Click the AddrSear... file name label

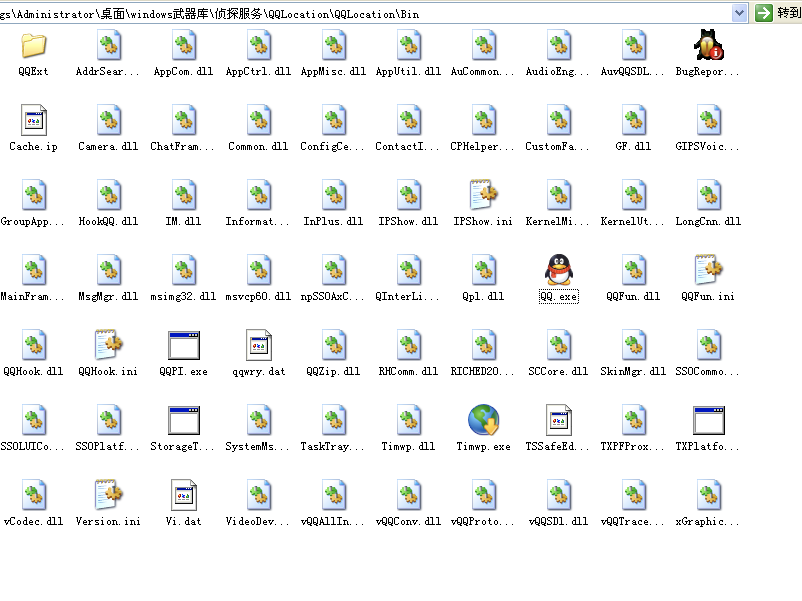107,72
